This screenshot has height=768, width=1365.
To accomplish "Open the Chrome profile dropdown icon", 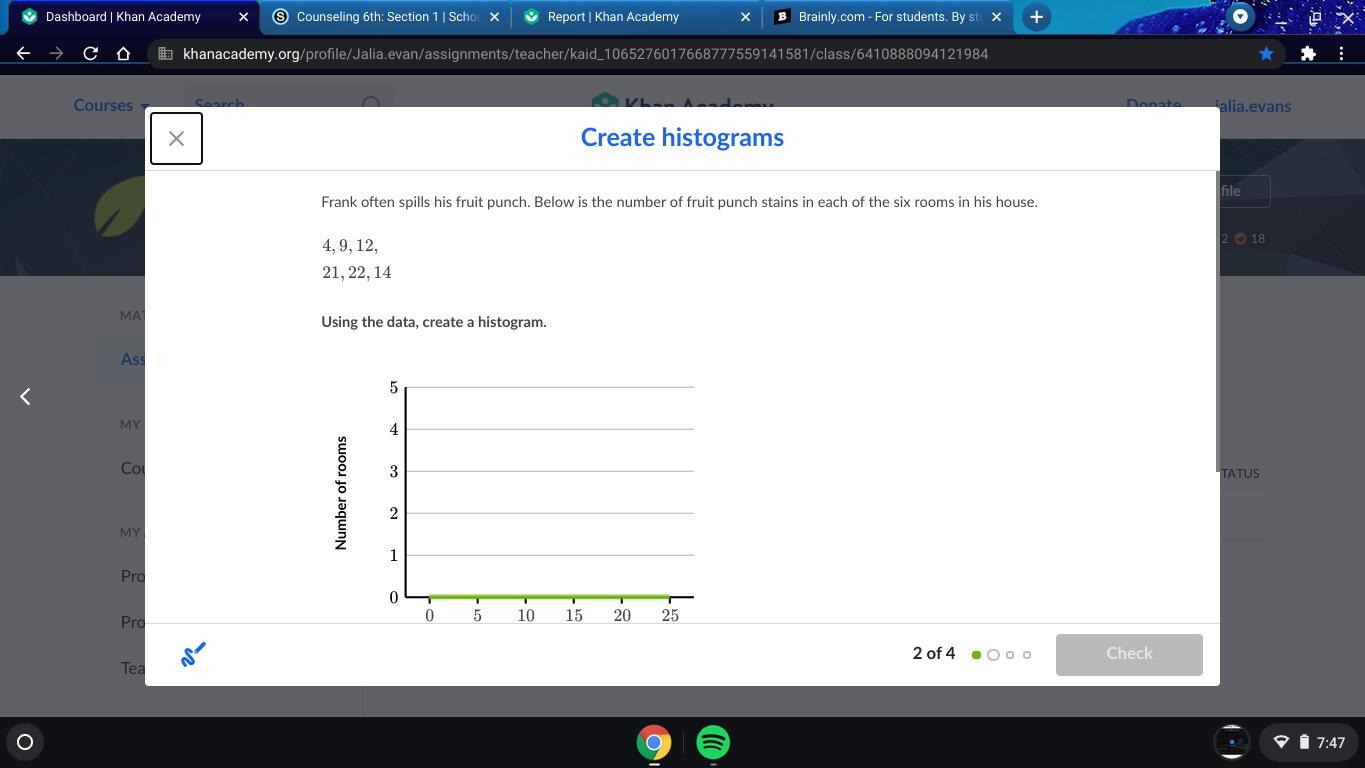I will point(1240,17).
